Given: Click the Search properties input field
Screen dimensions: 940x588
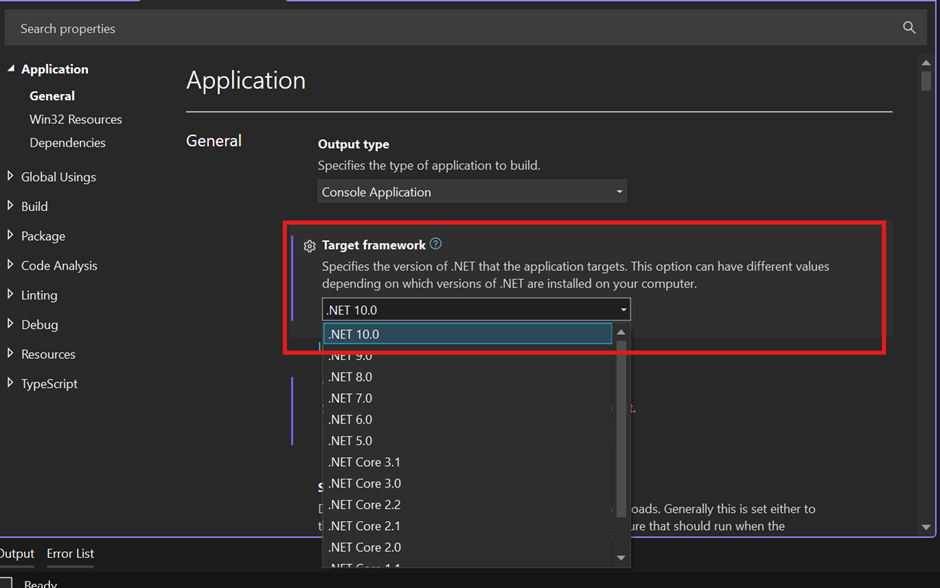Looking at the screenshot, I should (x=450, y=28).
